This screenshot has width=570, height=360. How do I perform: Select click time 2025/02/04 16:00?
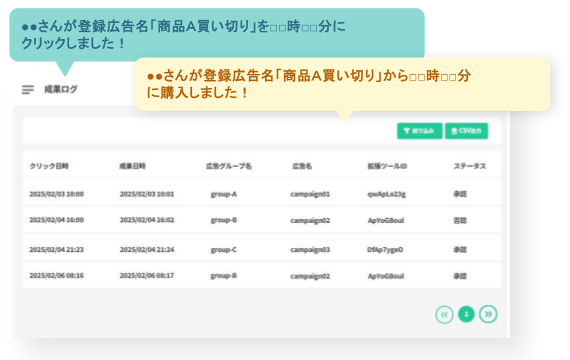pyautogui.click(x=57, y=220)
